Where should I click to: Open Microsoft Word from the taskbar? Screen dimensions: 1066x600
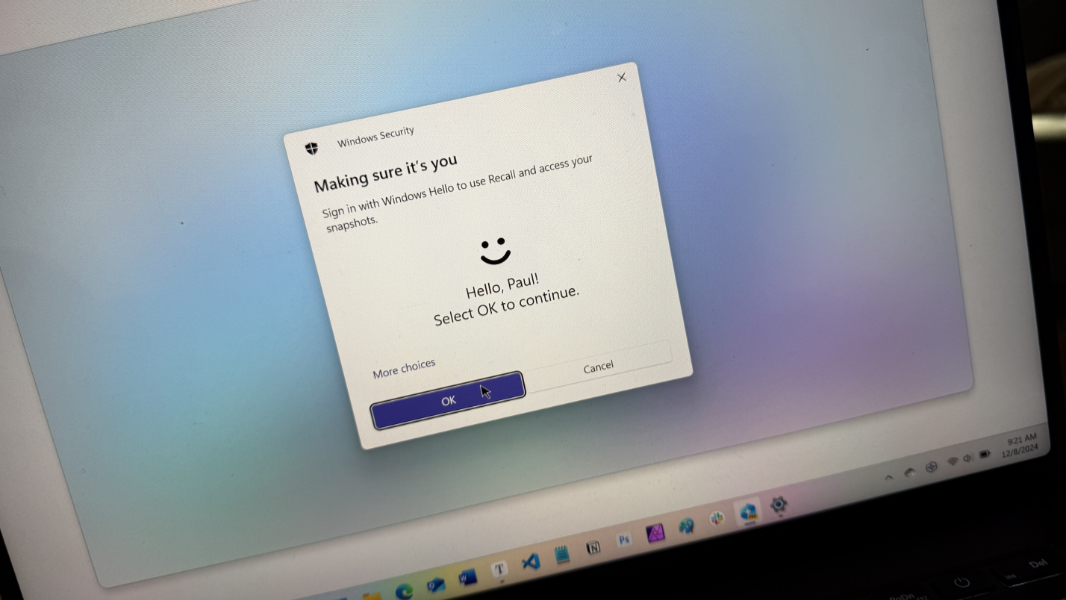(467, 578)
